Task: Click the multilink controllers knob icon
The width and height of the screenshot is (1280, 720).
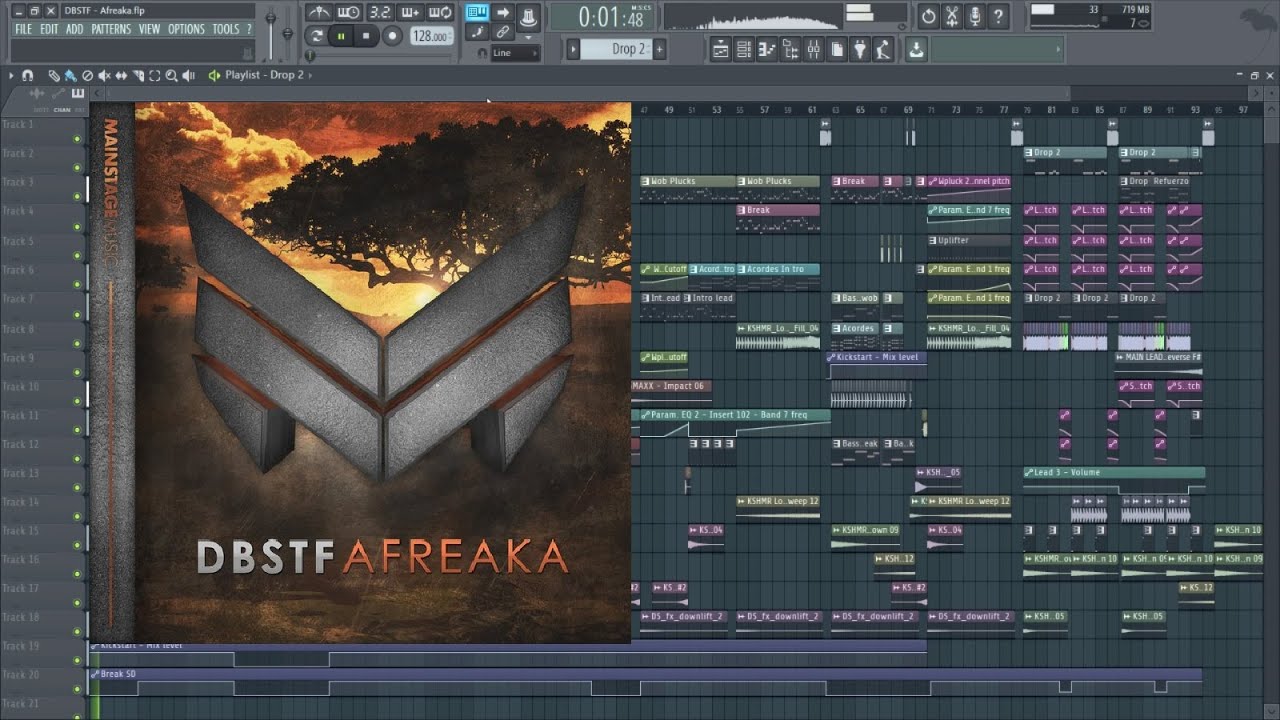Action: point(528,17)
